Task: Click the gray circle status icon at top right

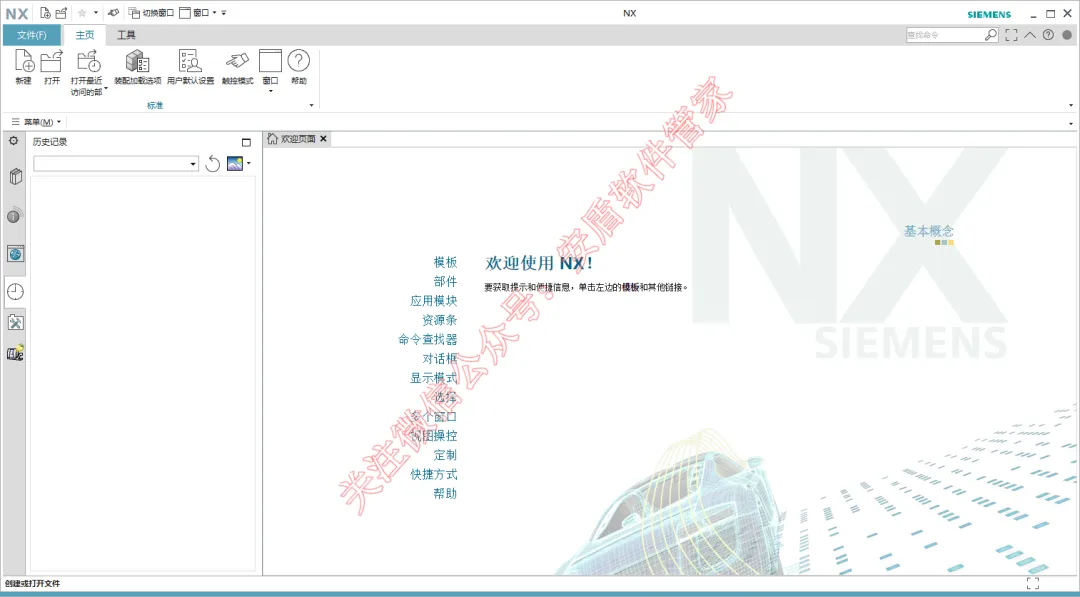Action: pos(1067,34)
